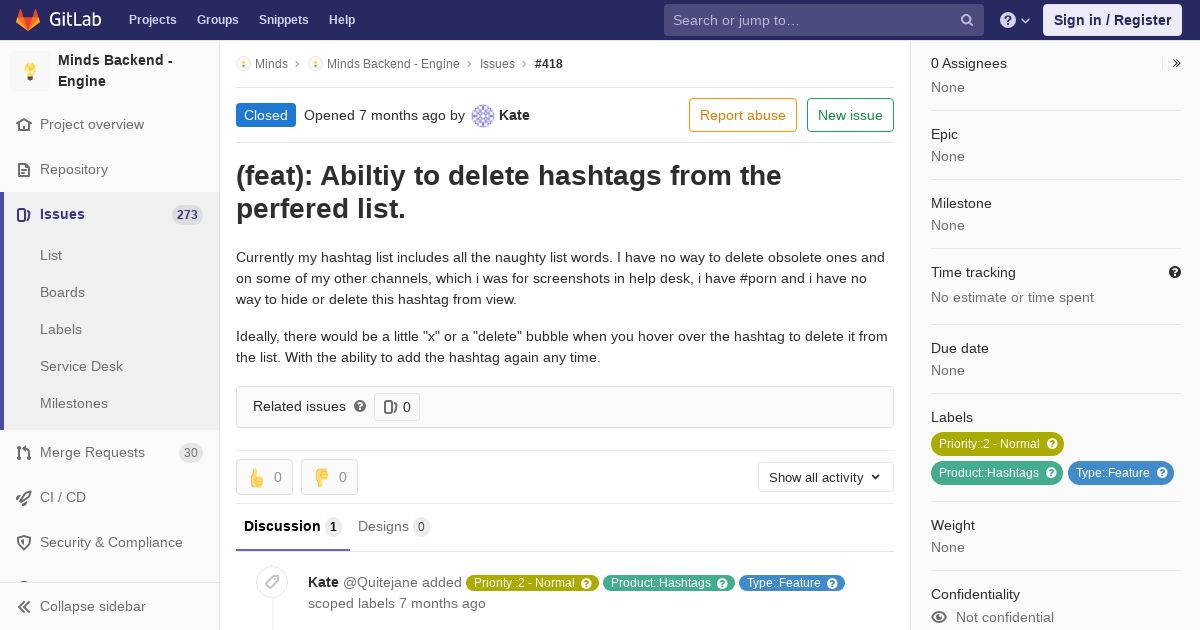Open Show all activity dropdown
This screenshot has width=1200, height=630.
click(825, 477)
